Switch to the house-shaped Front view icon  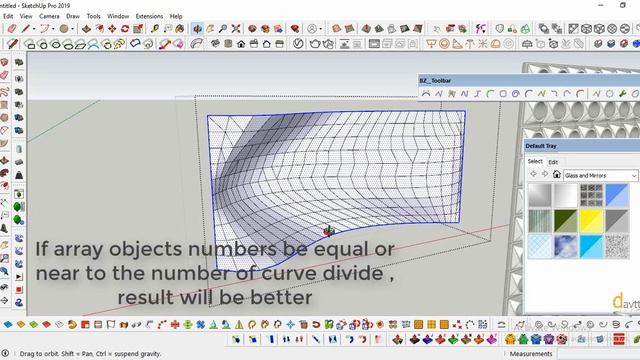click(x=241, y=44)
